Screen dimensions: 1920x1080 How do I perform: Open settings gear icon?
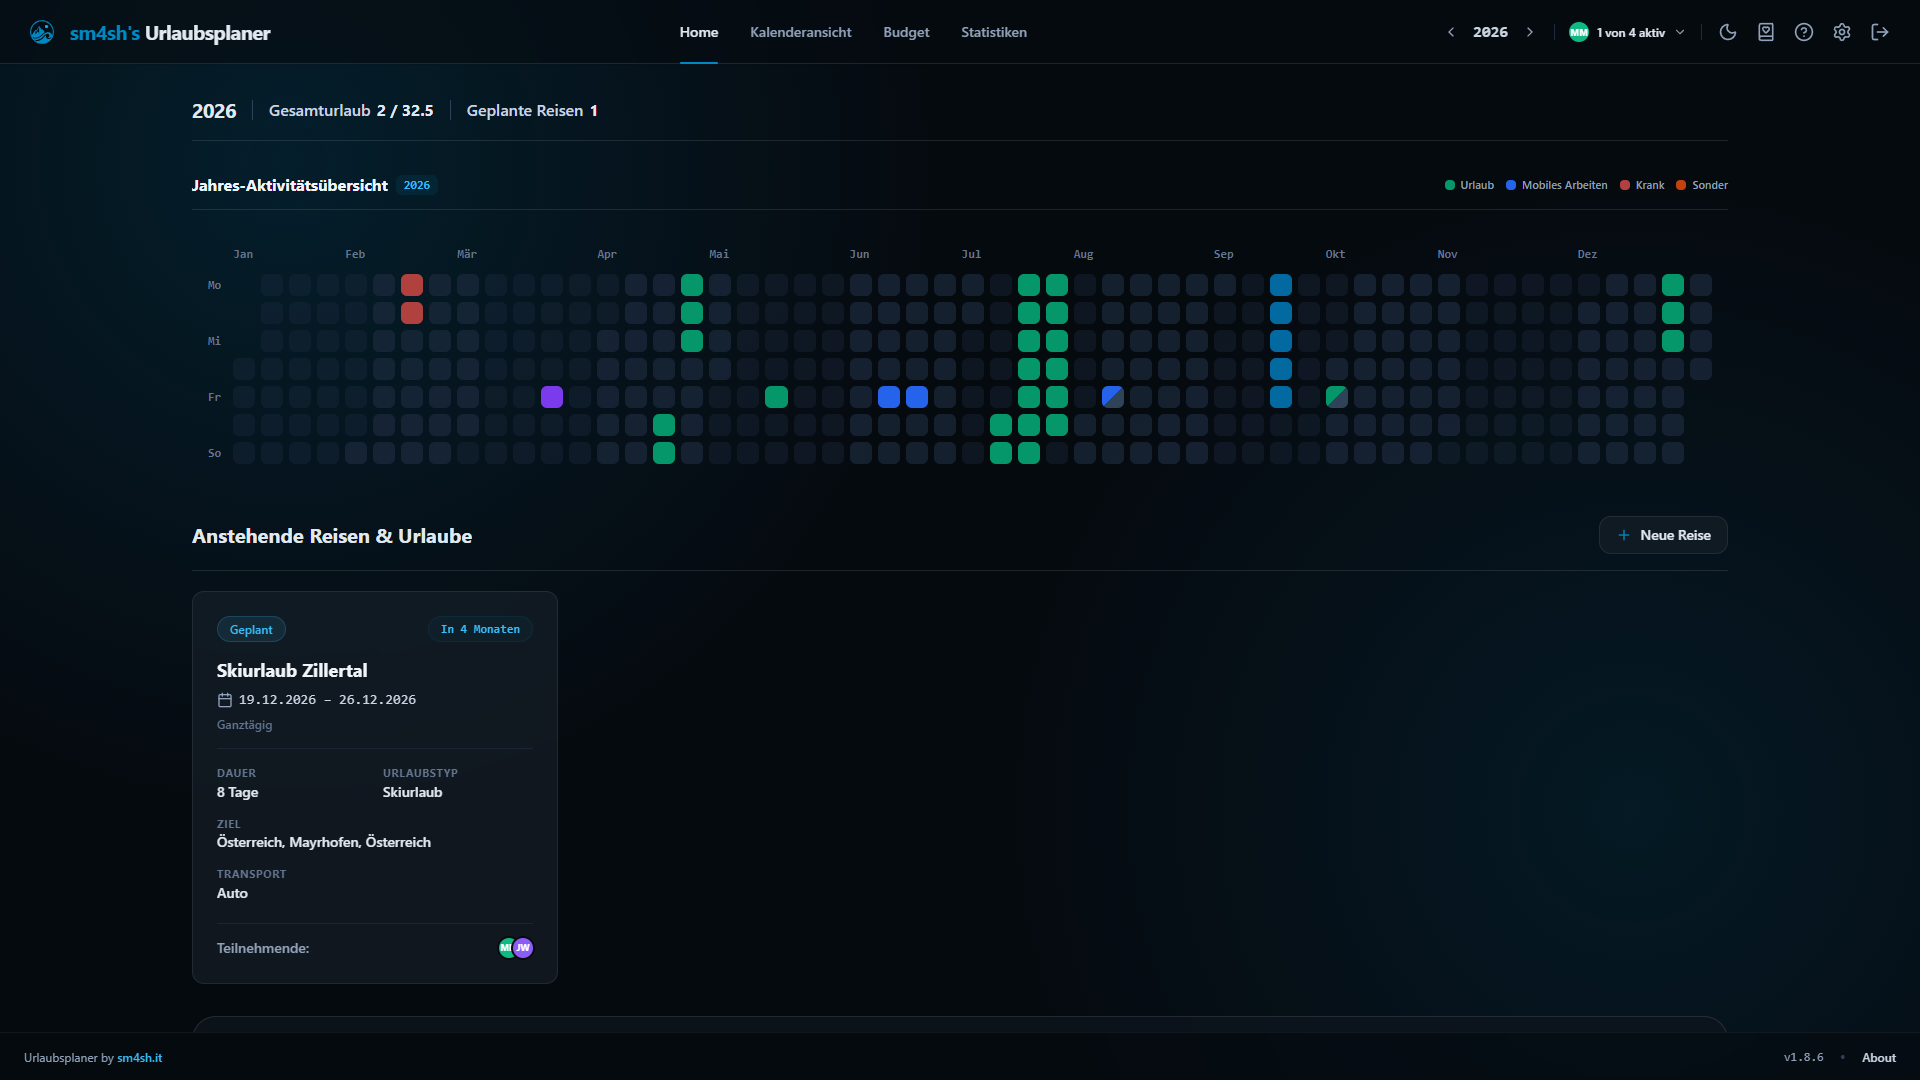coord(1842,32)
